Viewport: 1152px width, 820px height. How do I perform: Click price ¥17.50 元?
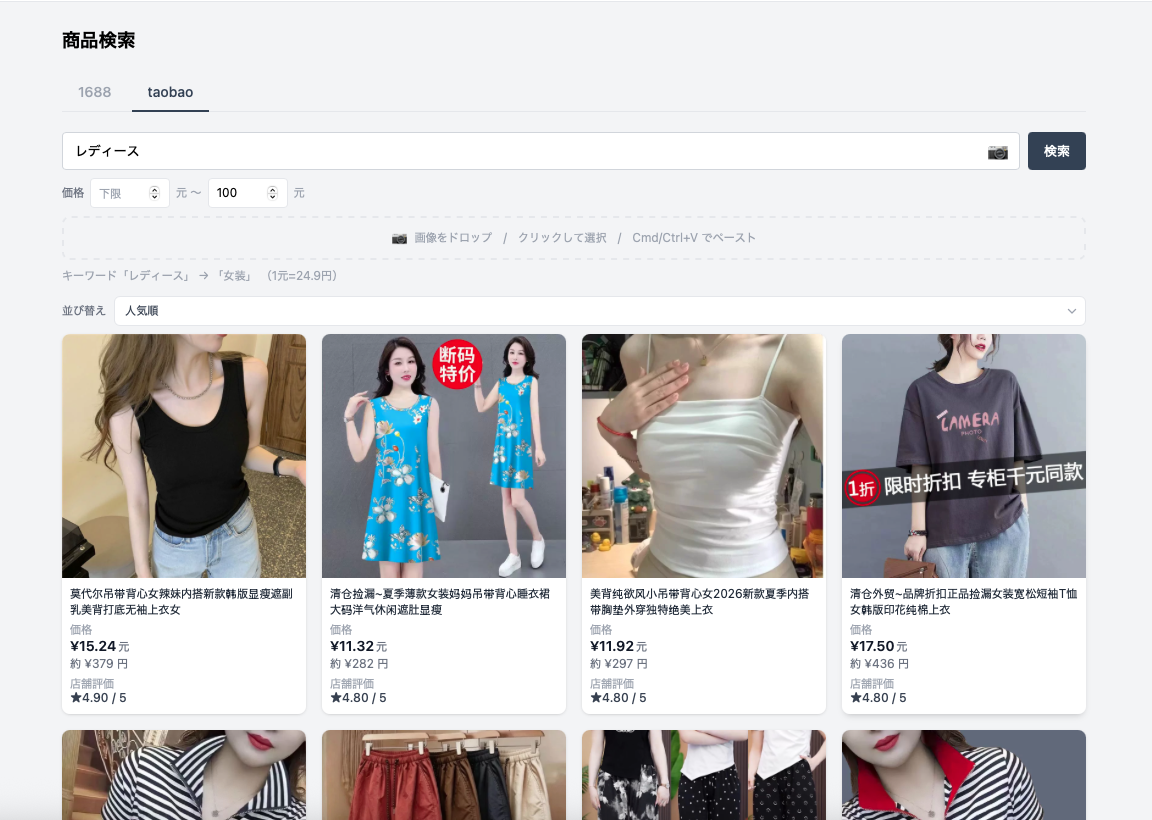click(x=879, y=647)
